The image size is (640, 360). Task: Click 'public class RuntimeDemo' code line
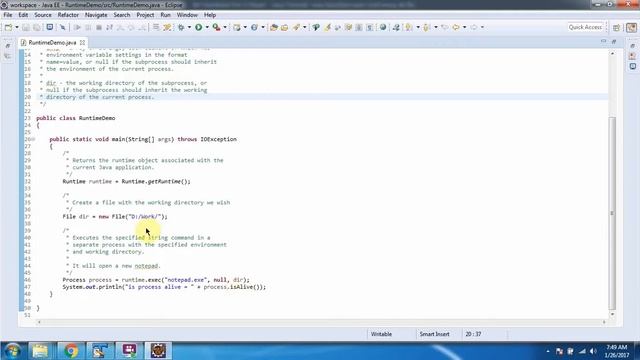click(76, 118)
